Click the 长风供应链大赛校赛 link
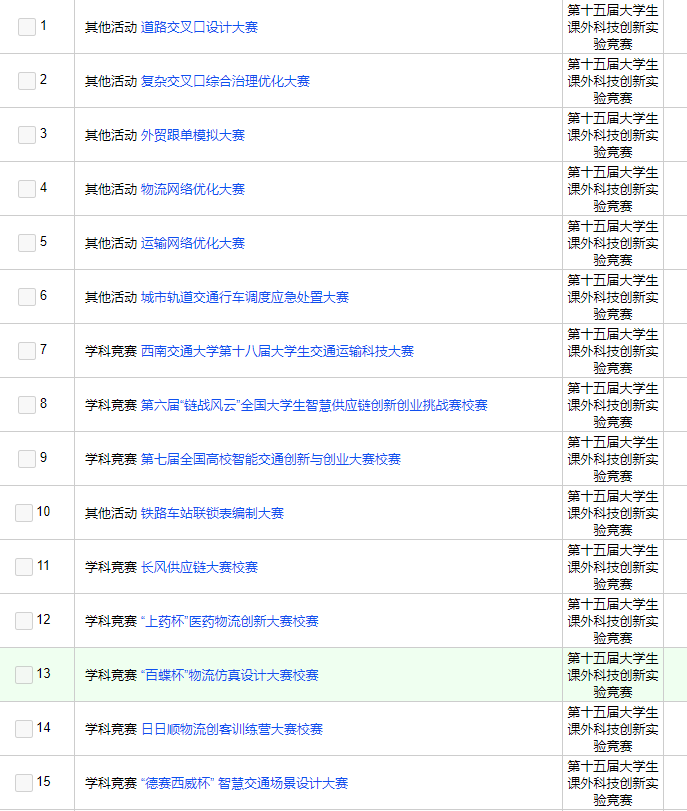The image size is (687, 811). coord(199,567)
